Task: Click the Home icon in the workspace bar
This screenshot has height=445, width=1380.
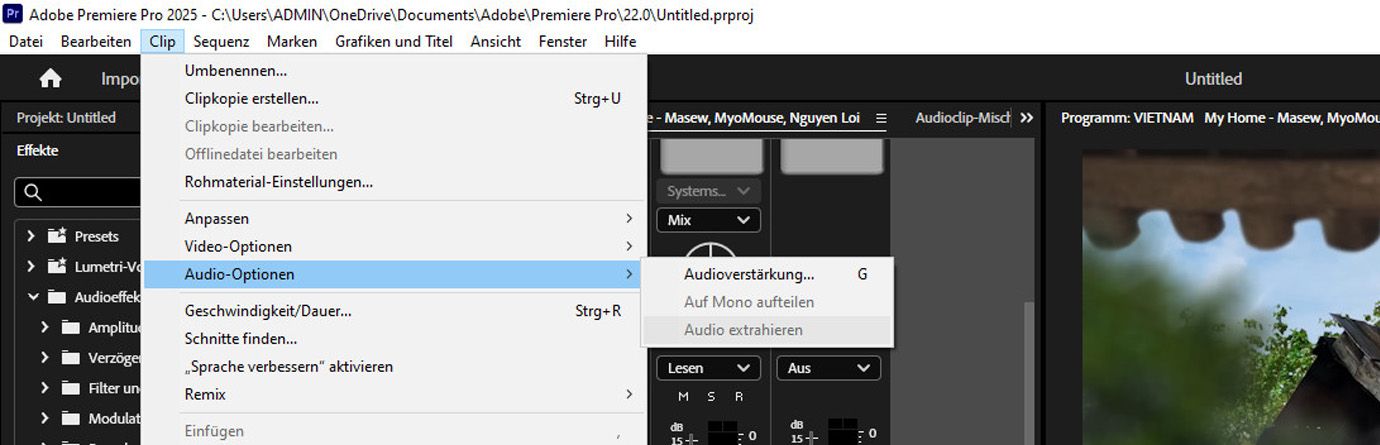Action: coord(50,79)
